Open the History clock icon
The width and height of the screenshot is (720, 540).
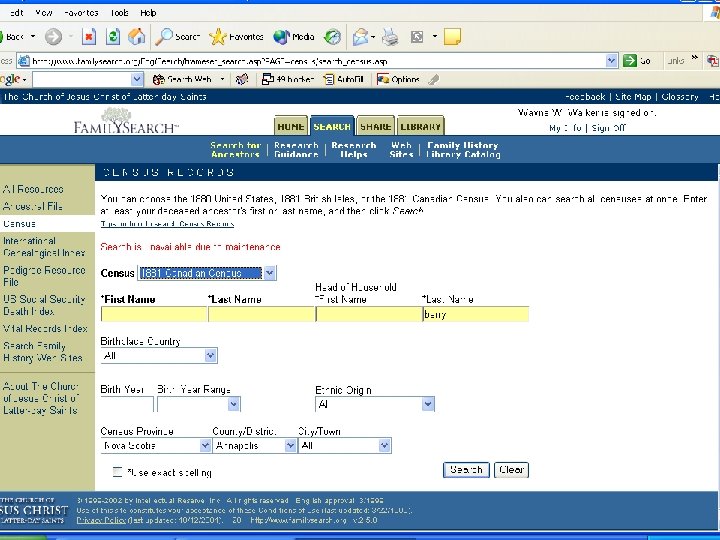coord(332,37)
